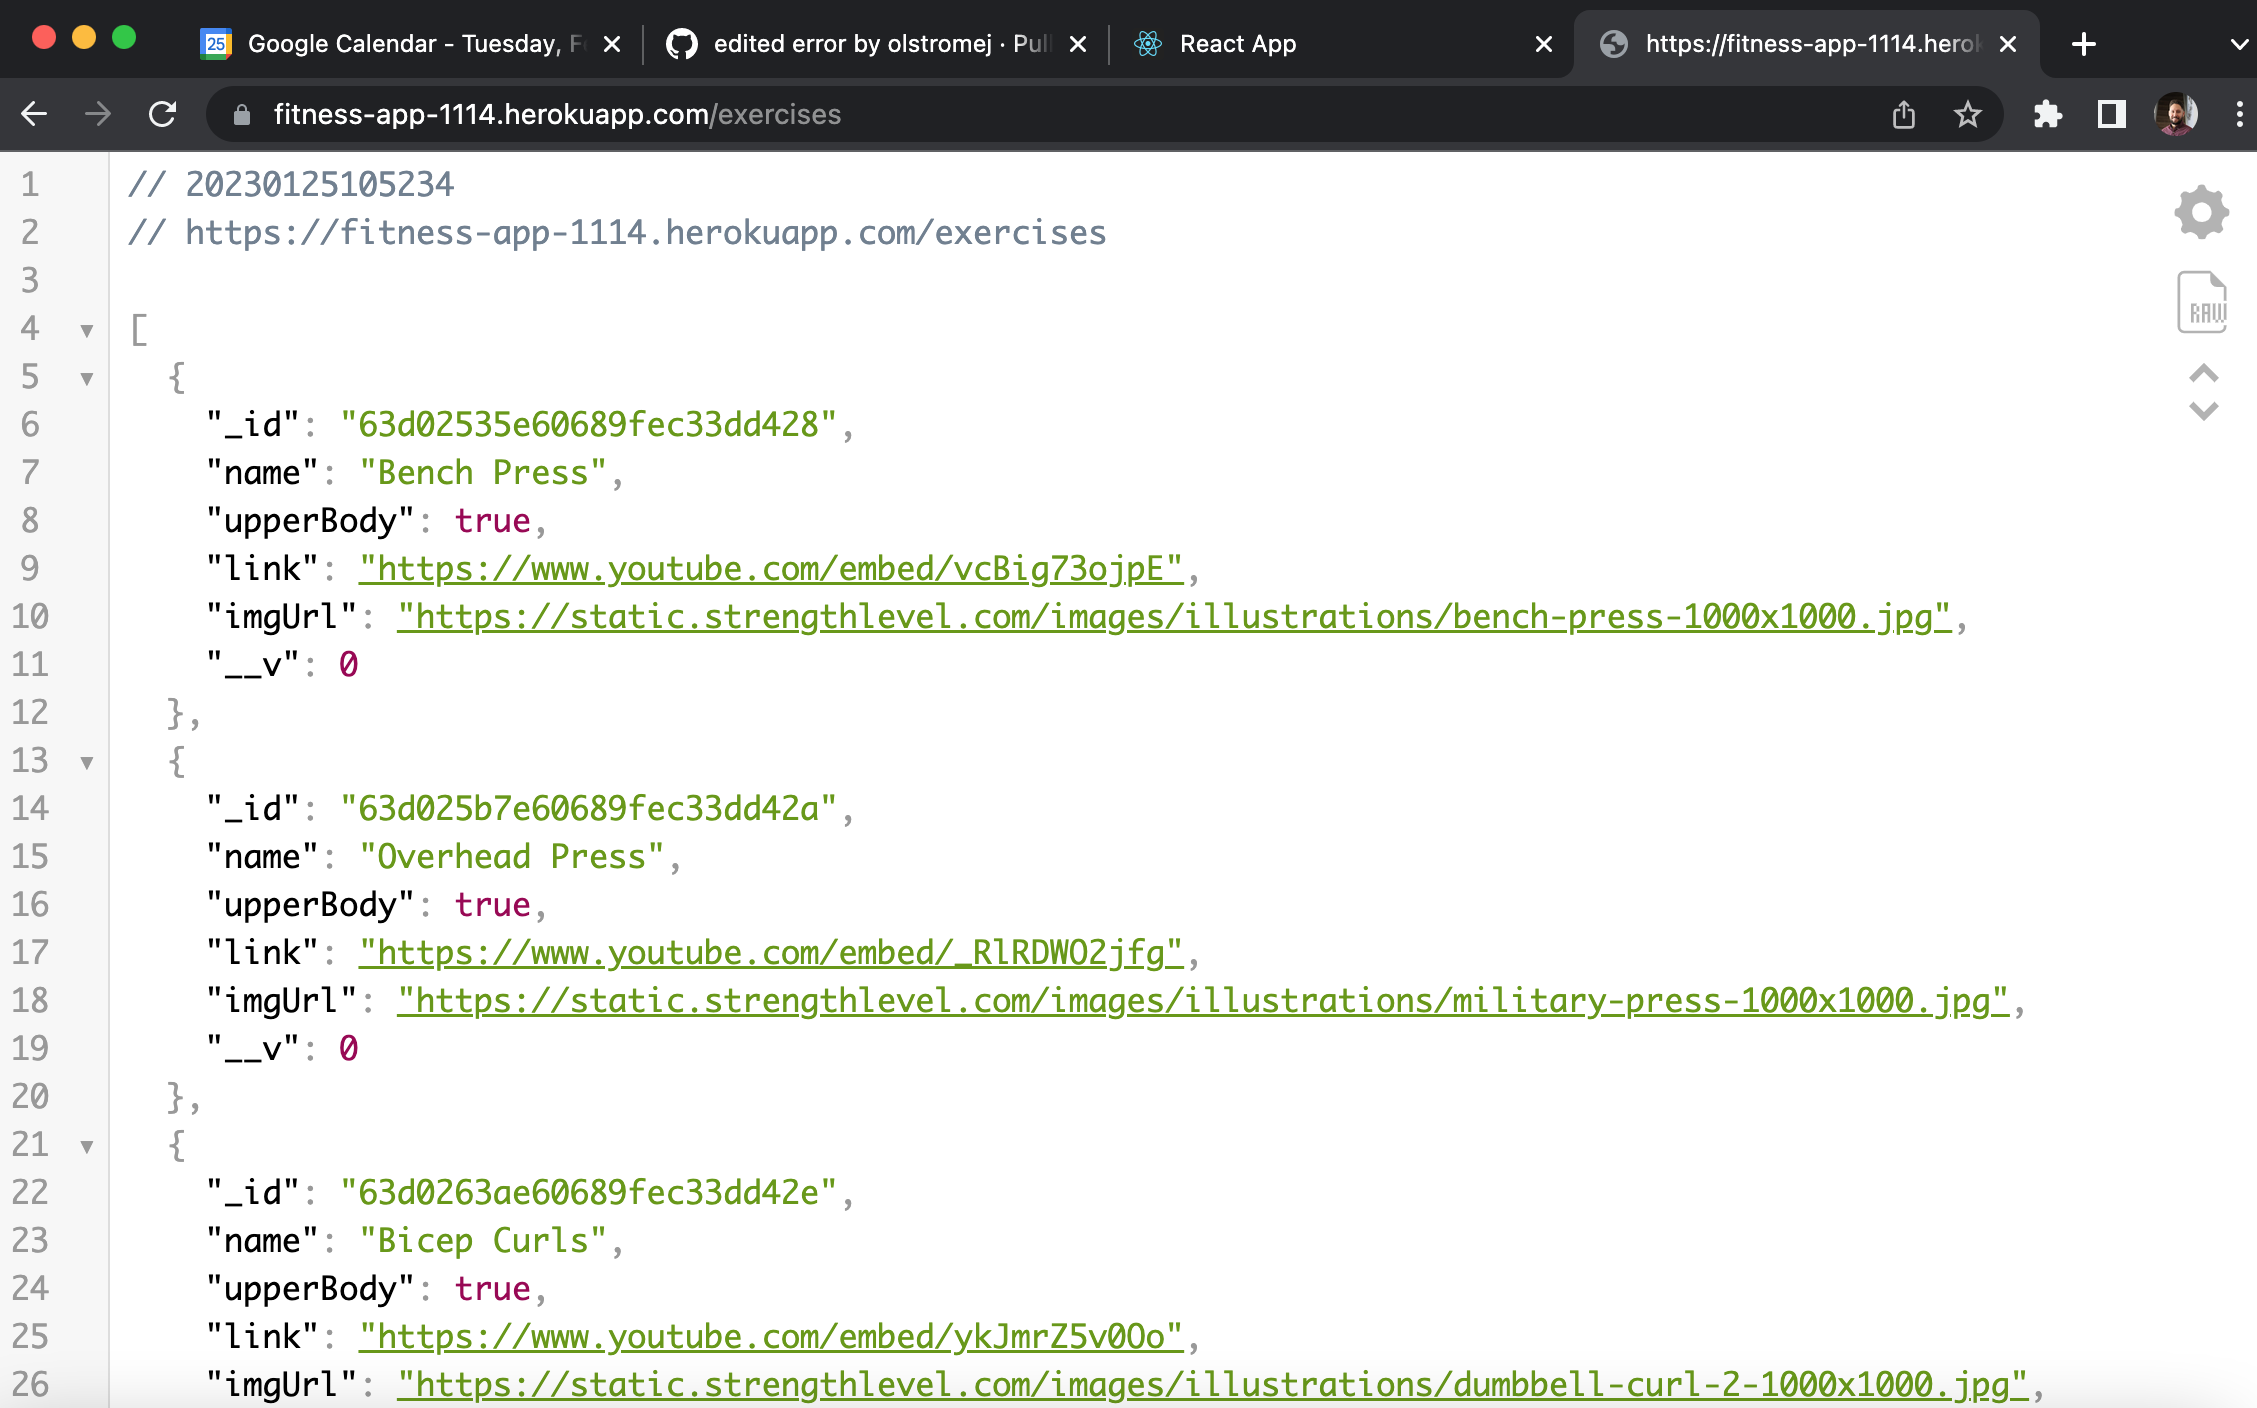Toggle the sidebar panel view icon
Screen dimensions: 2257x1408
click(x=2113, y=115)
